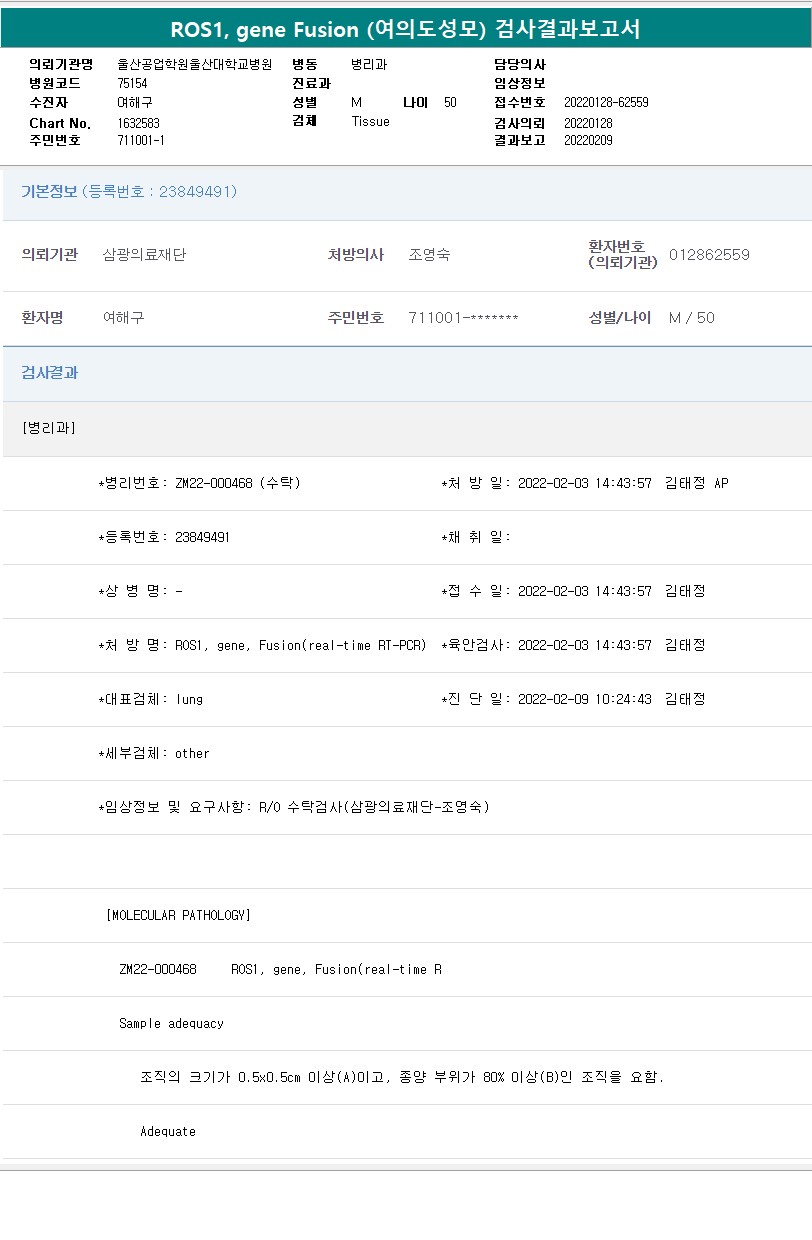Select pathology number 'ZM22-000468 (수탁)'

coord(237,483)
